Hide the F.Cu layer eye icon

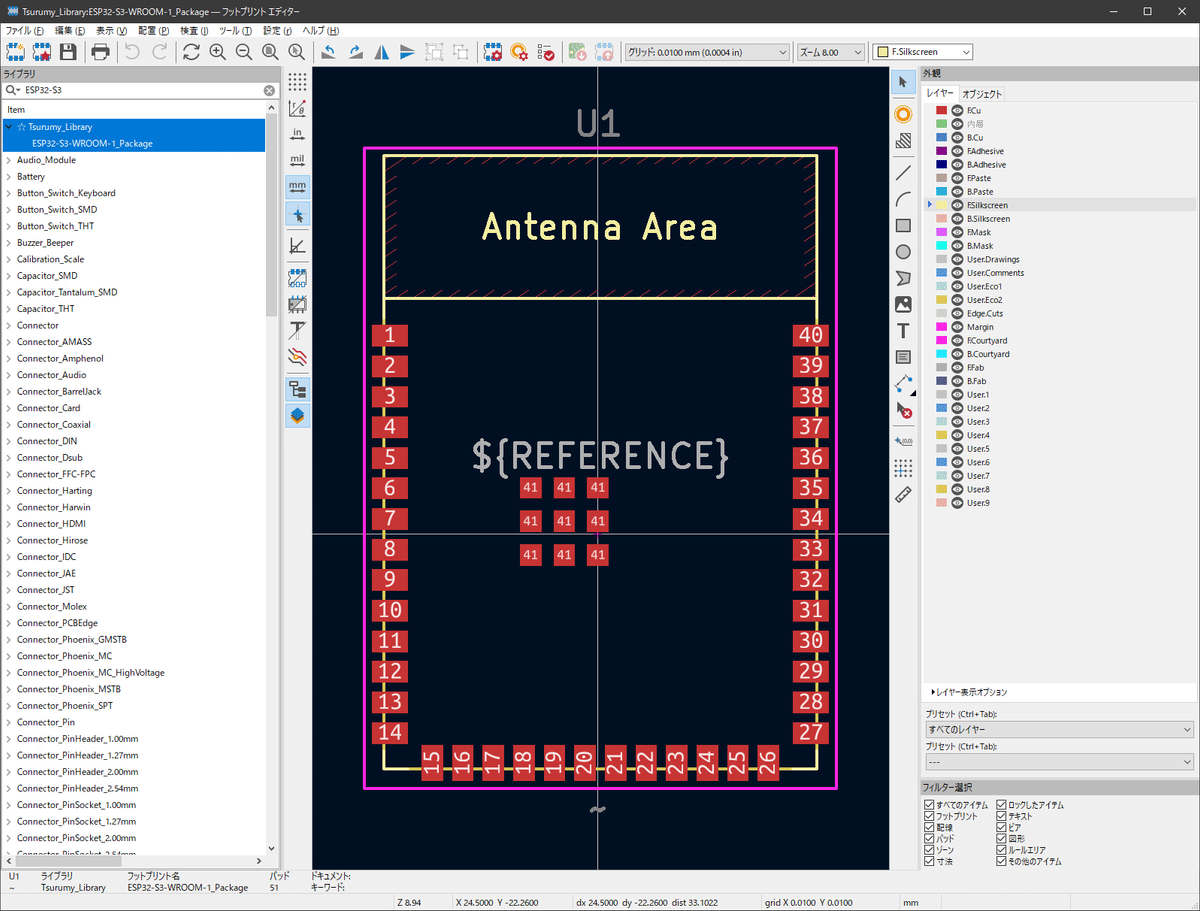point(957,110)
